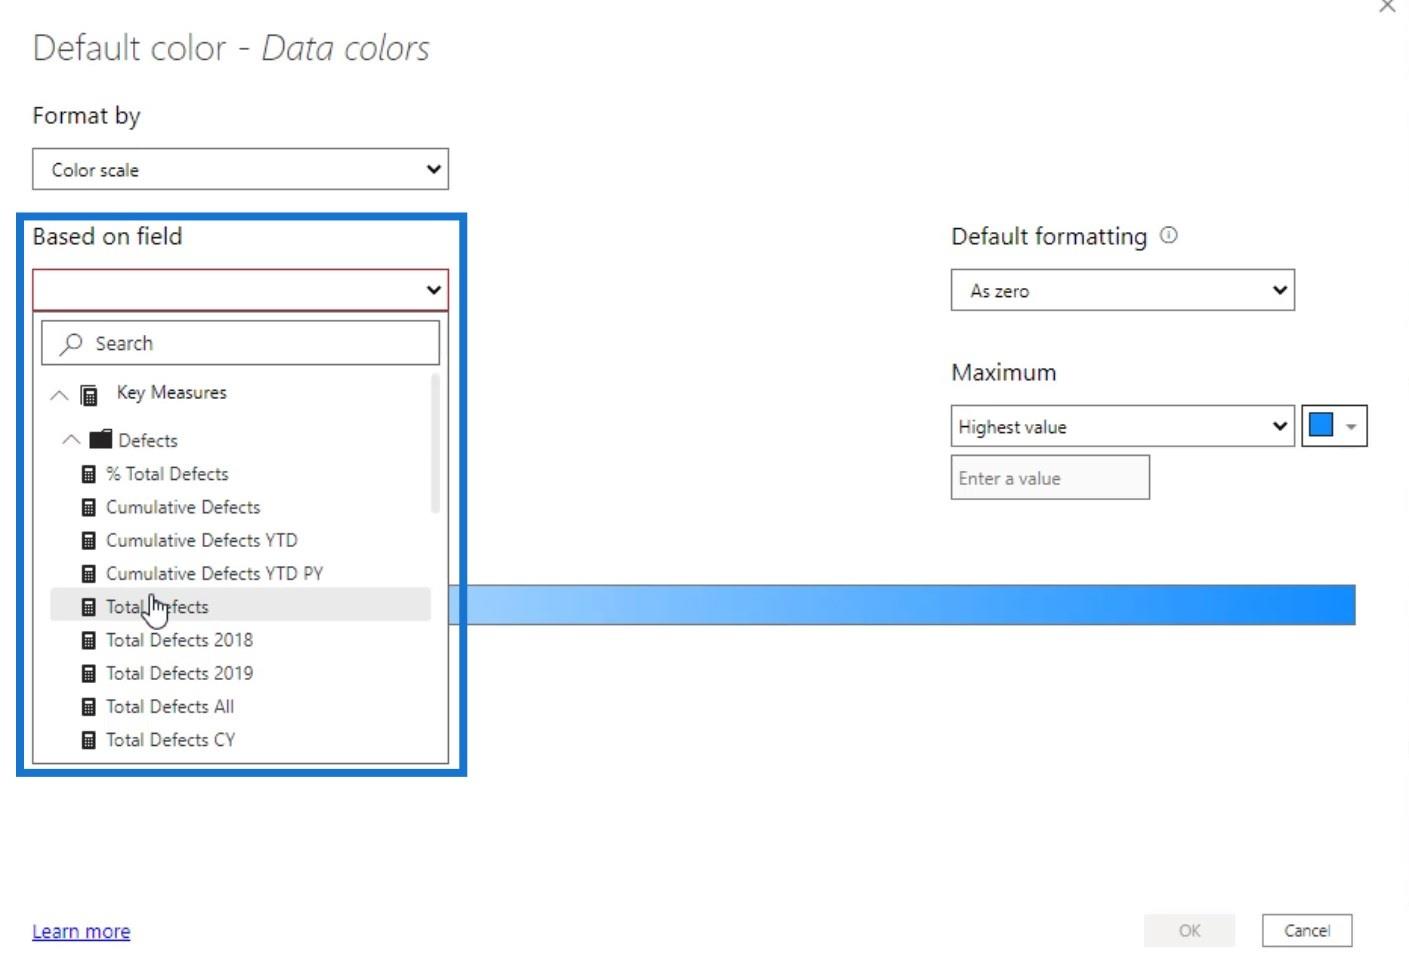The width and height of the screenshot is (1409, 975).
Task: Click the Enter a value field
Action: tap(1050, 478)
